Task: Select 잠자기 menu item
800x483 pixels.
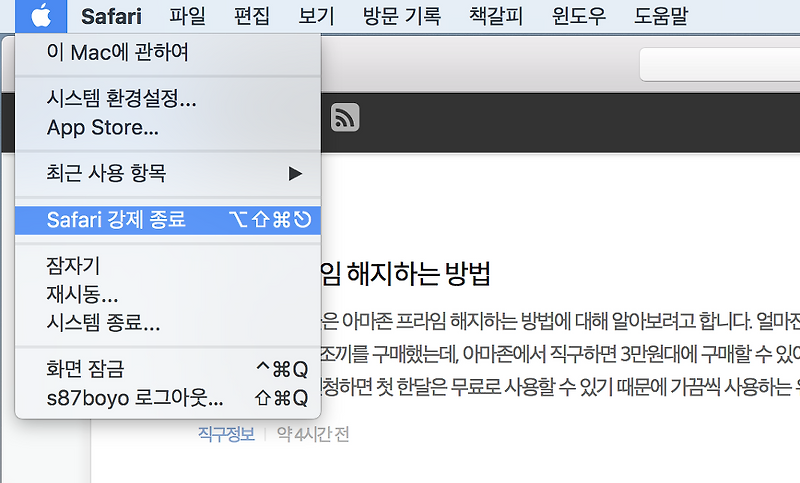Action: [x=168, y=265]
